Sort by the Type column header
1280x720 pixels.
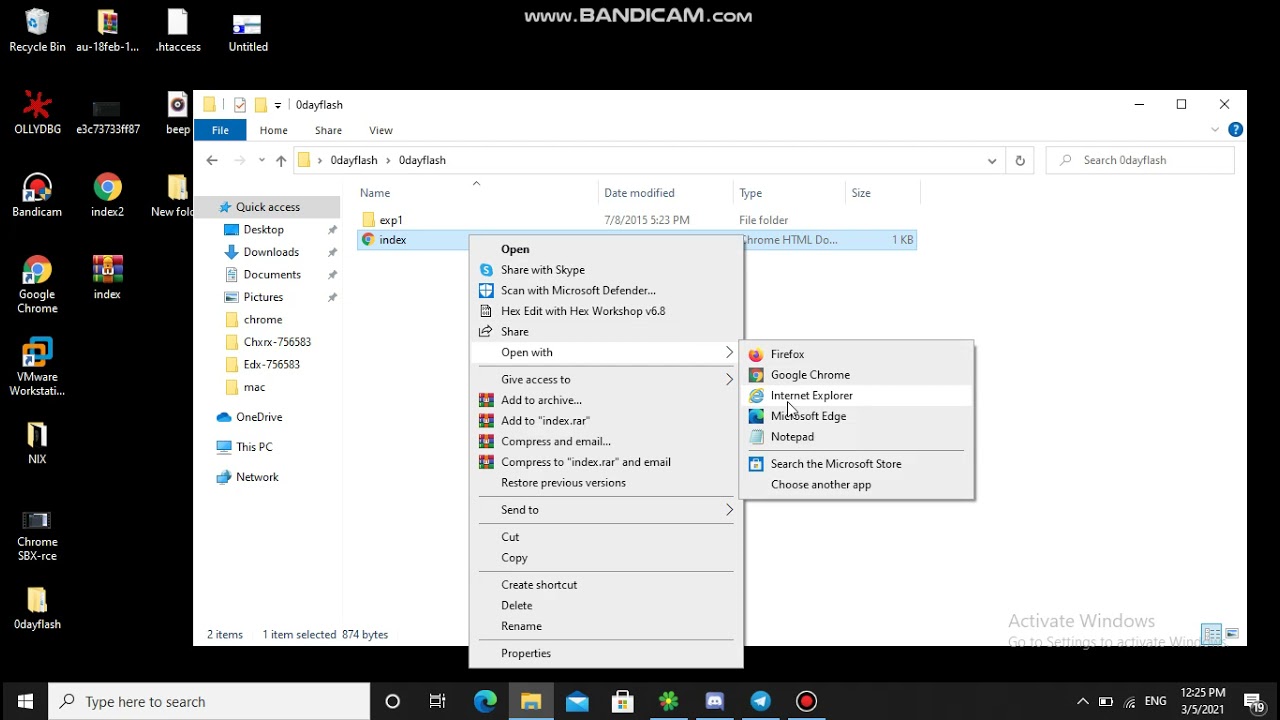point(788,193)
